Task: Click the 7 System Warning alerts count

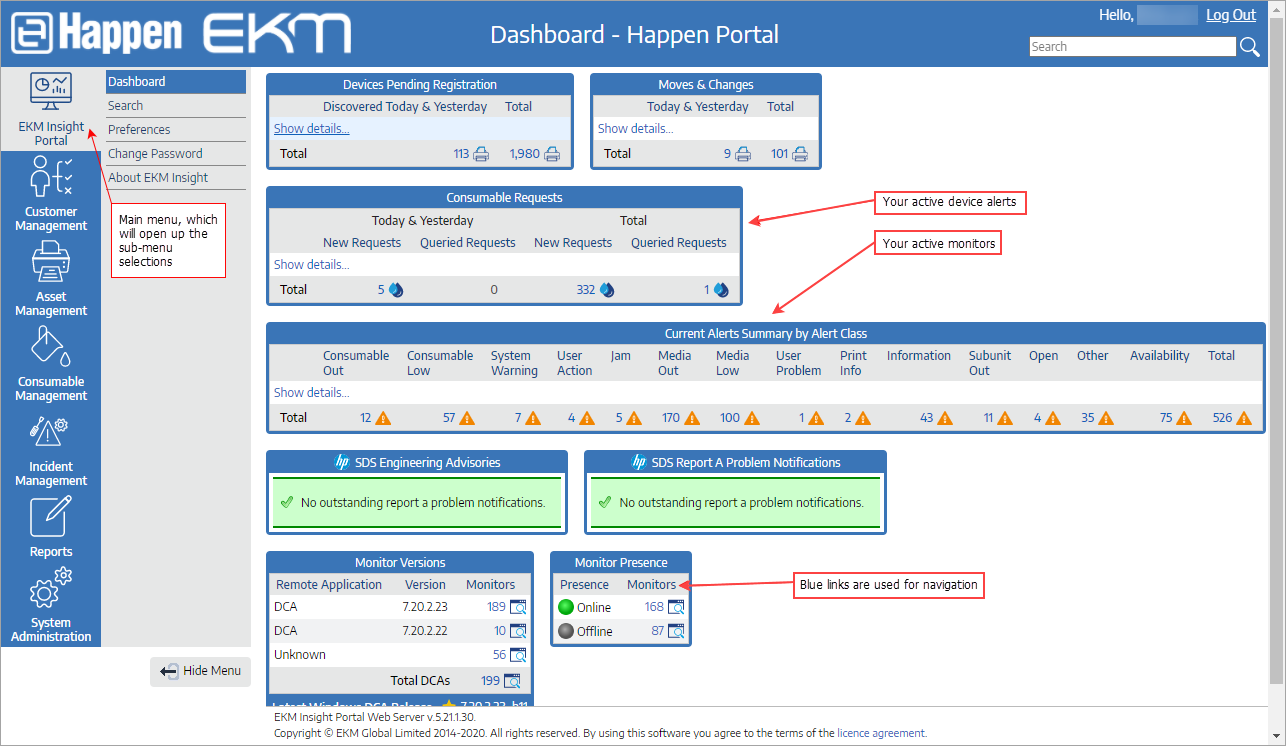Action: click(x=519, y=418)
